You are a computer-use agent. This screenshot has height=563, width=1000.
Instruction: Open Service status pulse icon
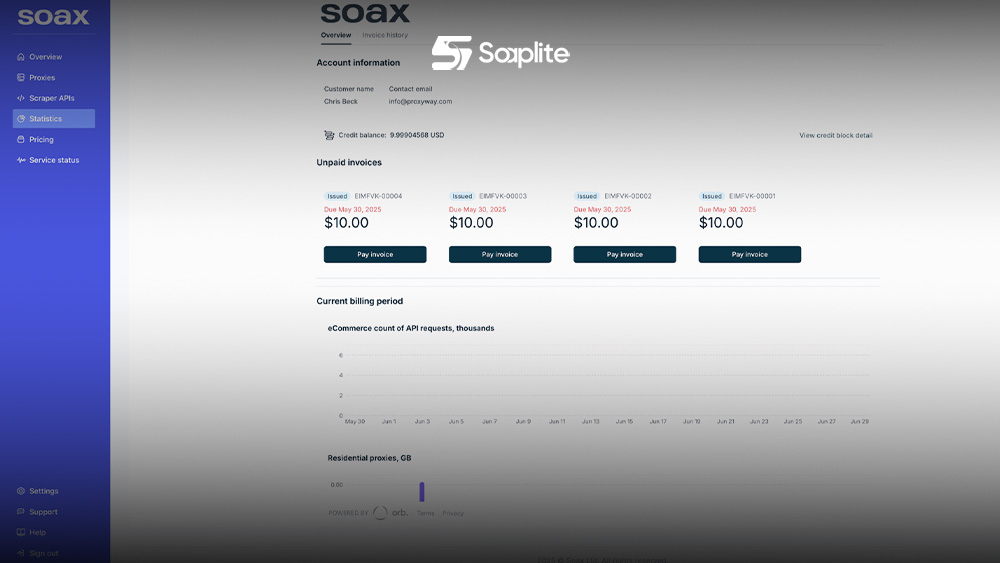point(21,160)
